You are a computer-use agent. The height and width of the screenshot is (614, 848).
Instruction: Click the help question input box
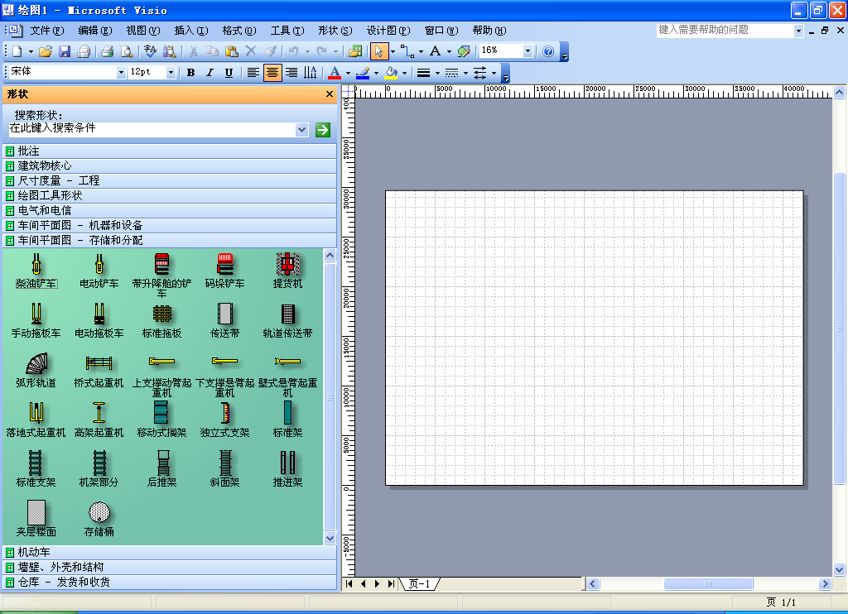pyautogui.click(x=725, y=30)
